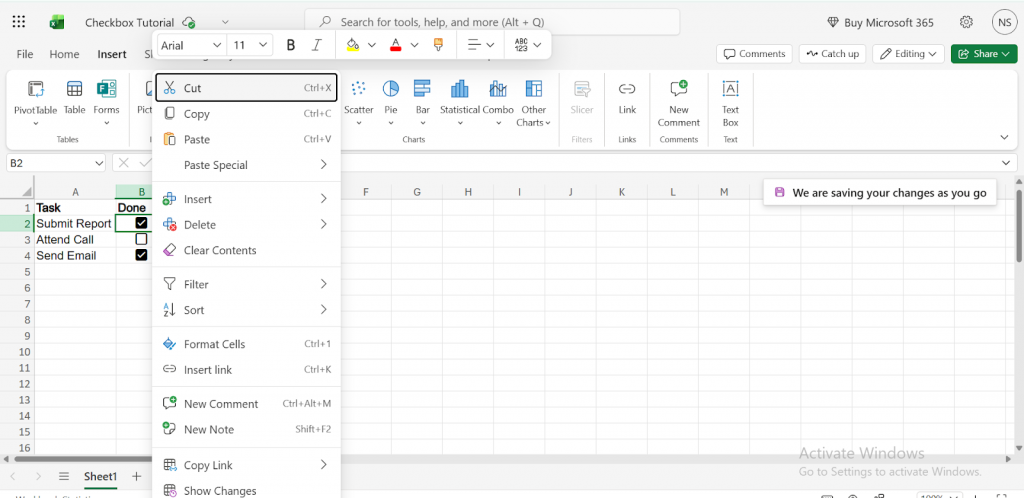The height and width of the screenshot is (498, 1024).
Task: Select the Pie chart icon
Action: [x=391, y=99]
